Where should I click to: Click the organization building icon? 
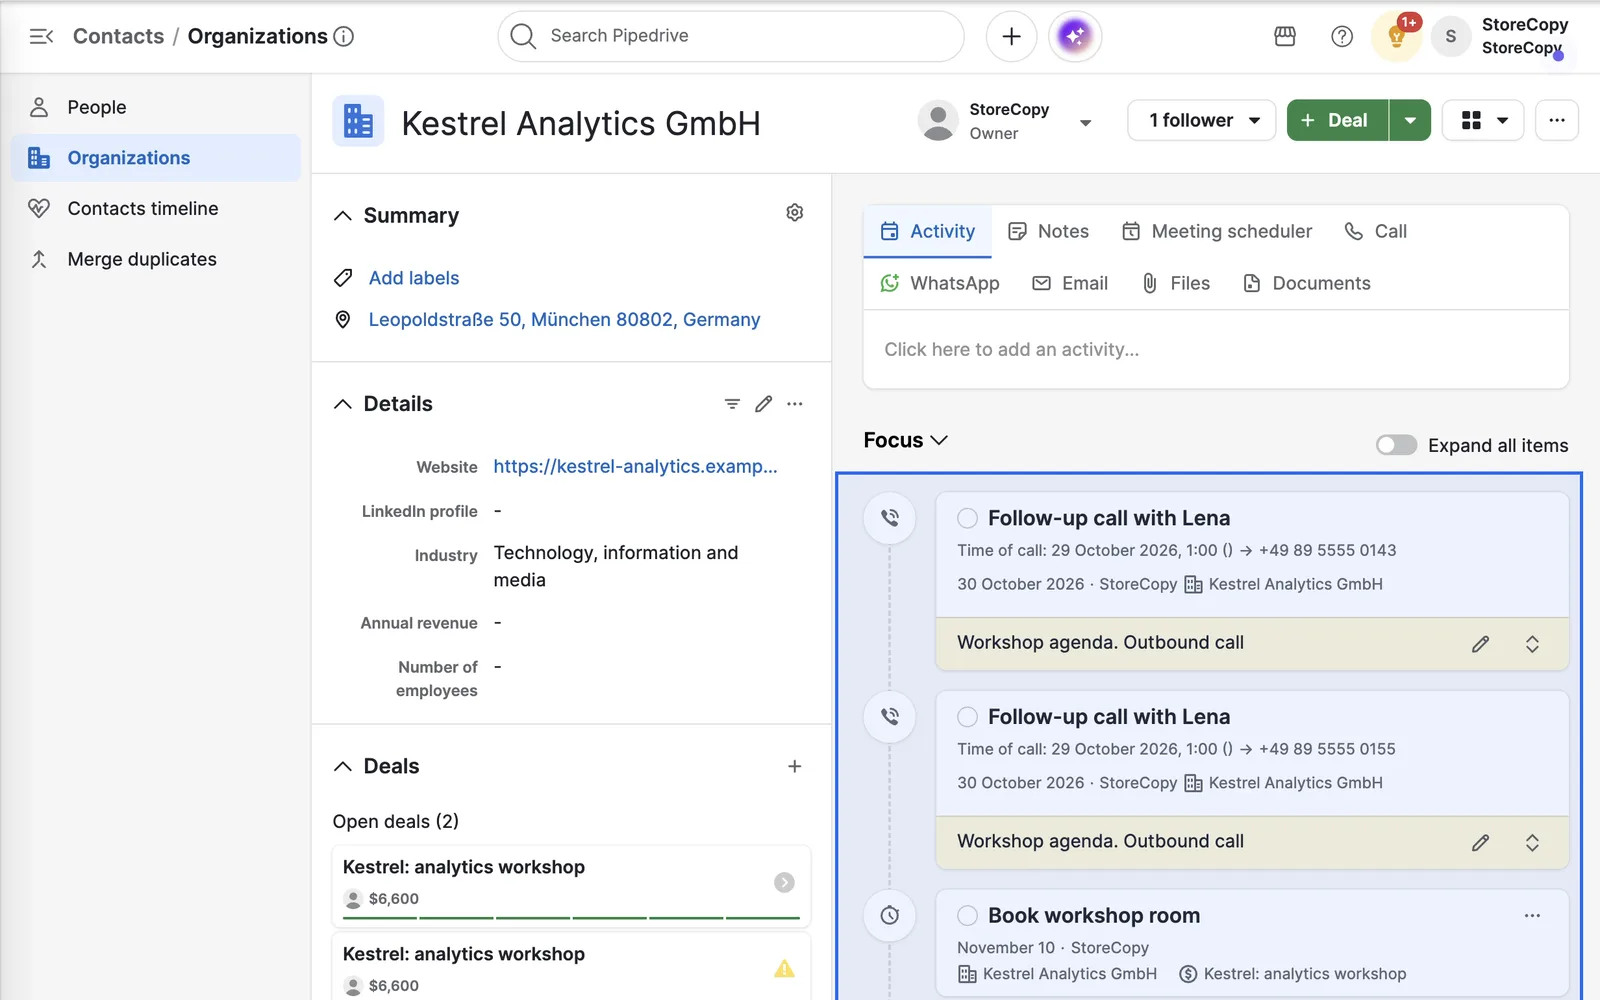[x=358, y=121]
